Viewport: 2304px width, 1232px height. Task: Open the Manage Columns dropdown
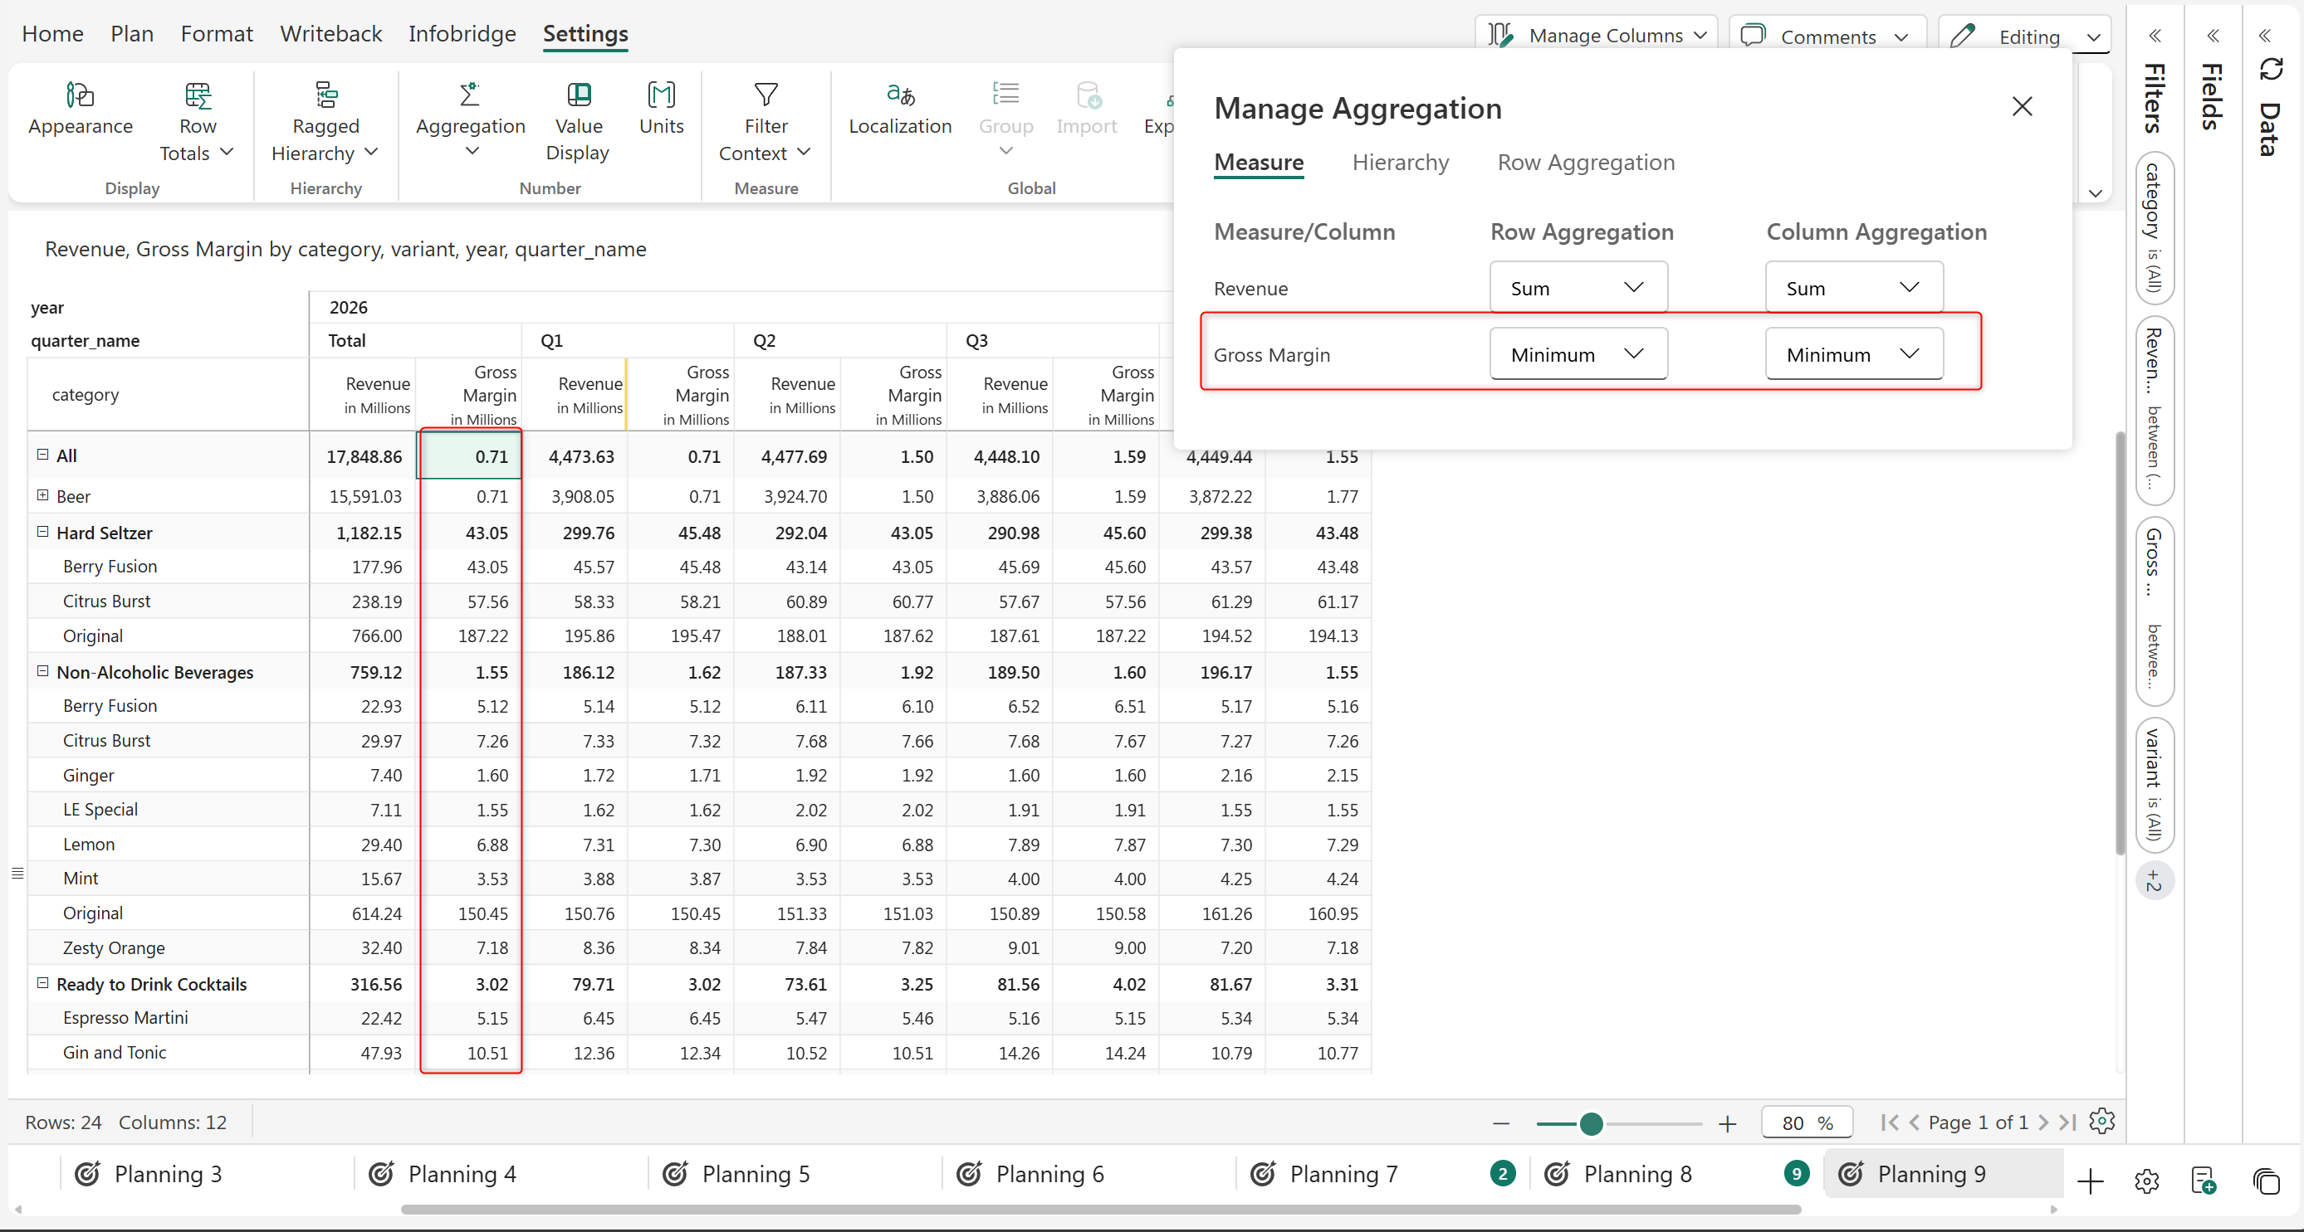point(1597,36)
